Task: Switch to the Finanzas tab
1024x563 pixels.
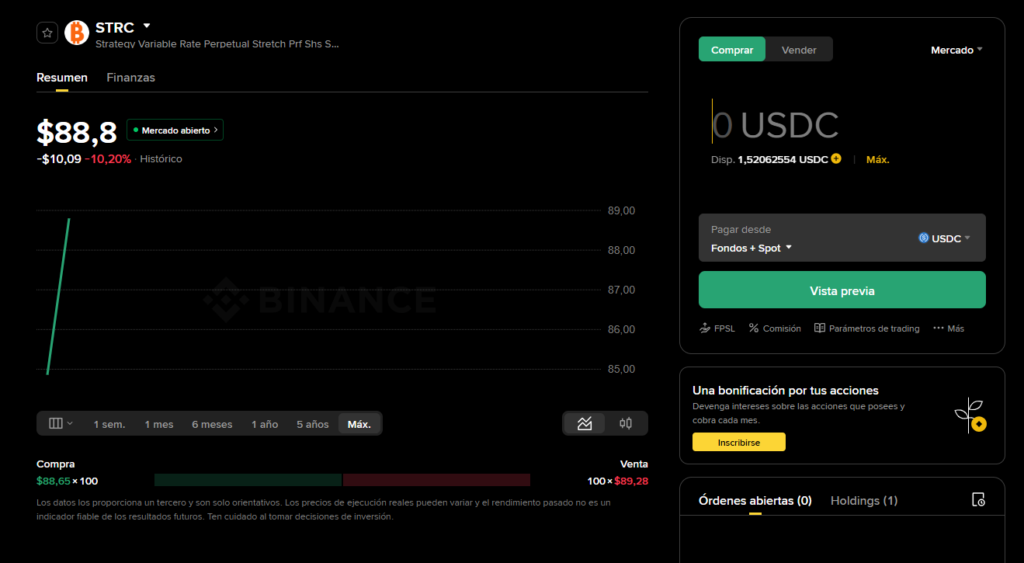Action: tap(131, 78)
